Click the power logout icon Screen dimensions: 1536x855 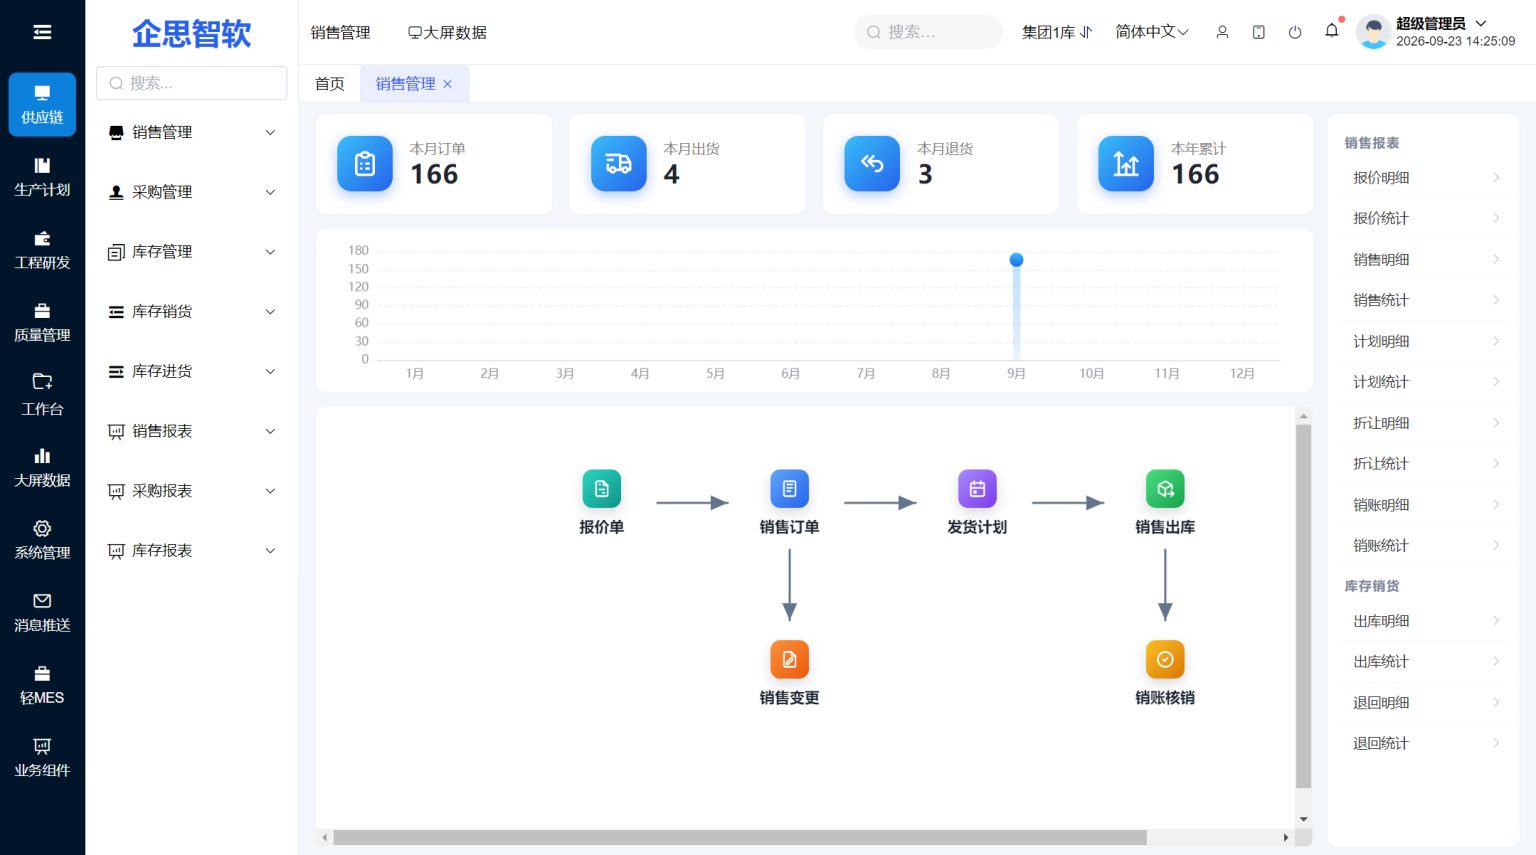click(x=1295, y=32)
